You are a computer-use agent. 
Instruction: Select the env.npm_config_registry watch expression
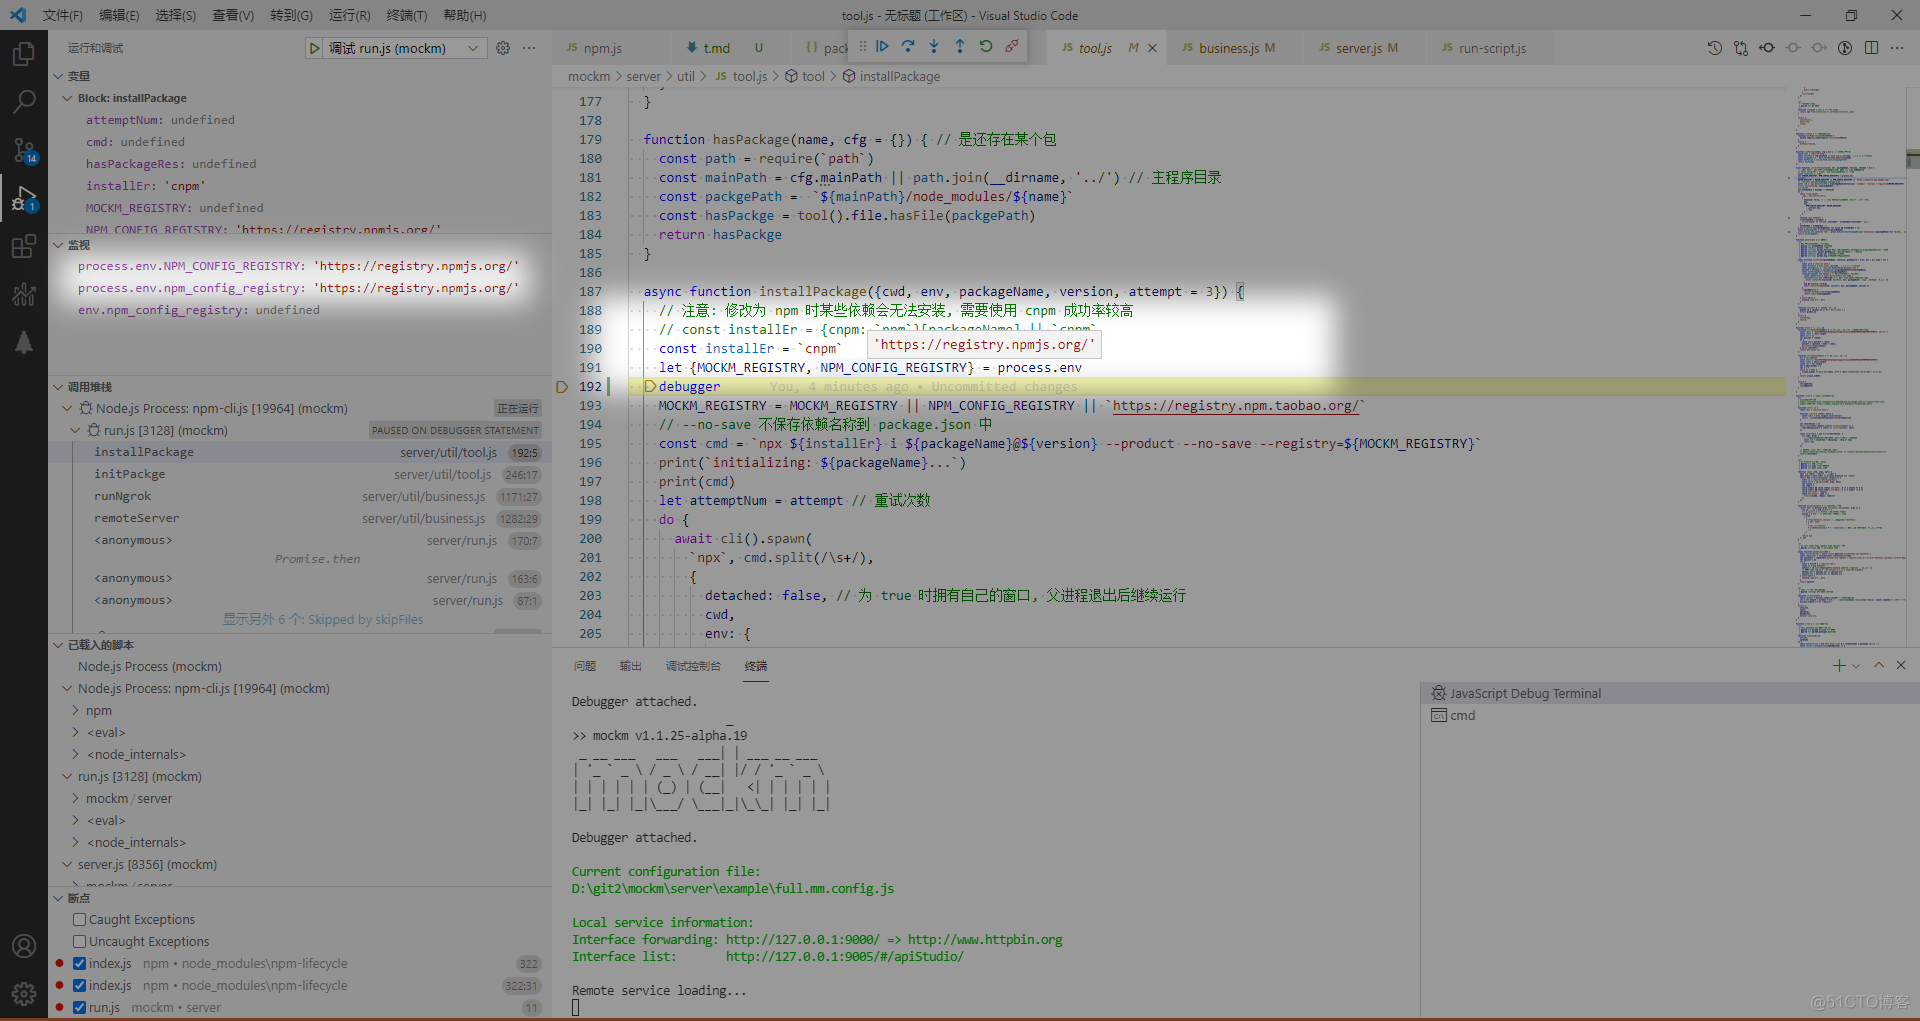point(300,311)
